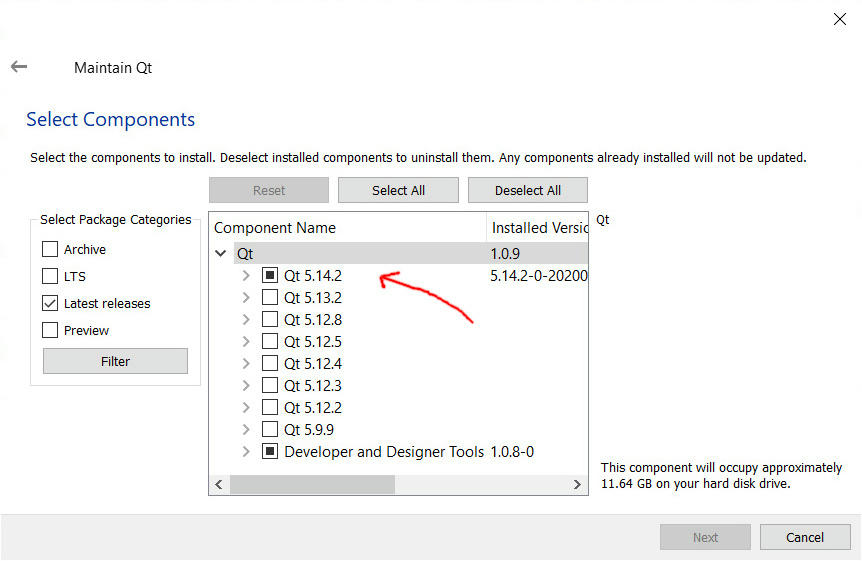Click the Cancel button
The width and height of the screenshot is (862, 561).
pos(805,537)
